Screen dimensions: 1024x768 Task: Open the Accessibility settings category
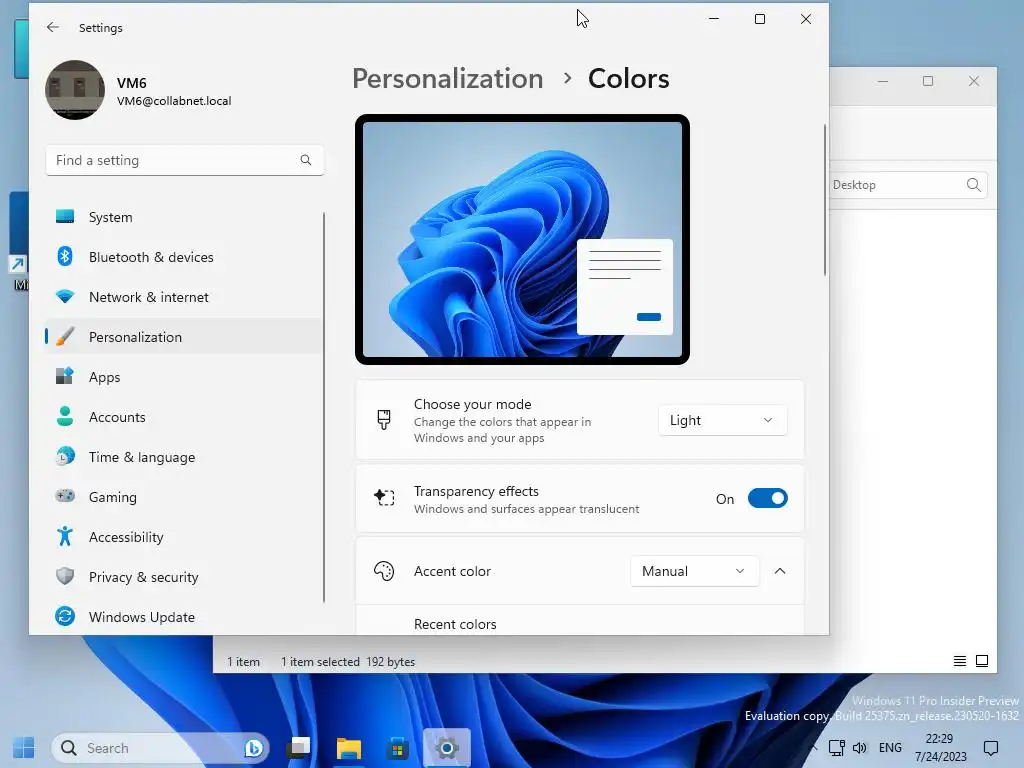pos(183,537)
